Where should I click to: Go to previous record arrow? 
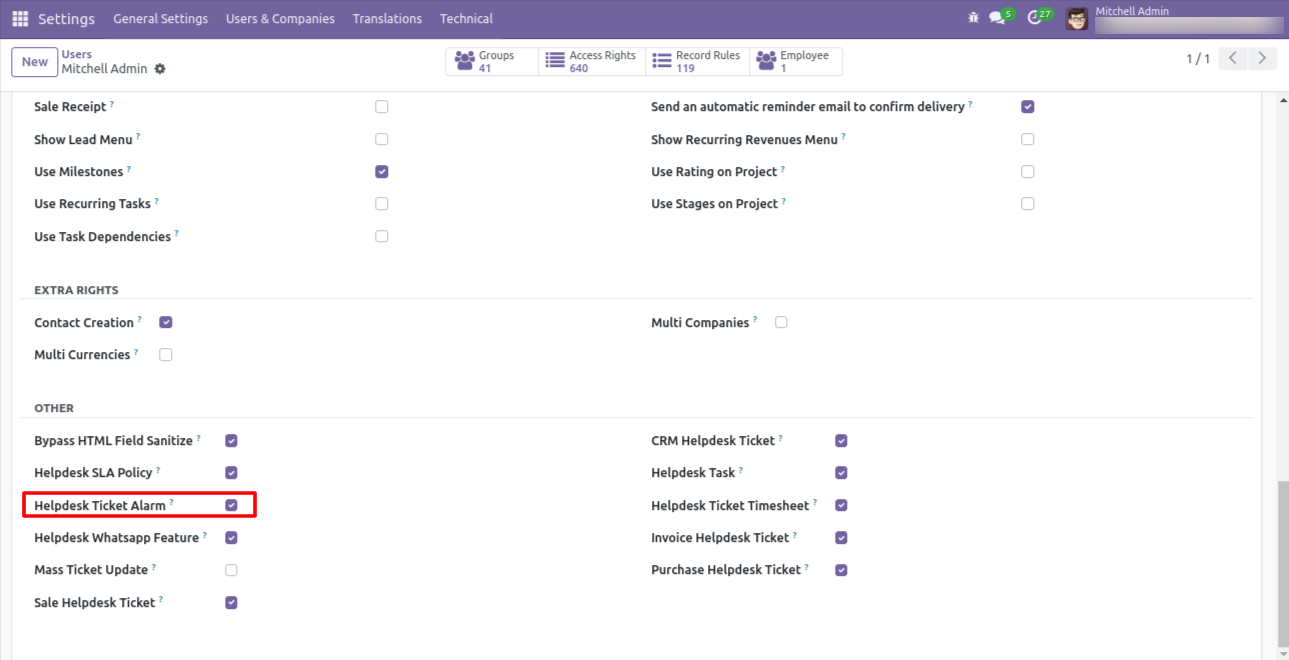[1233, 59]
